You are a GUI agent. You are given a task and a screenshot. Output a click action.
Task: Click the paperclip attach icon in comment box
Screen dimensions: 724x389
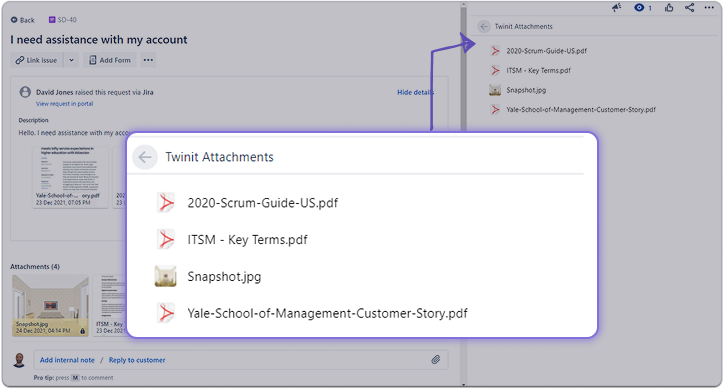coord(435,359)
